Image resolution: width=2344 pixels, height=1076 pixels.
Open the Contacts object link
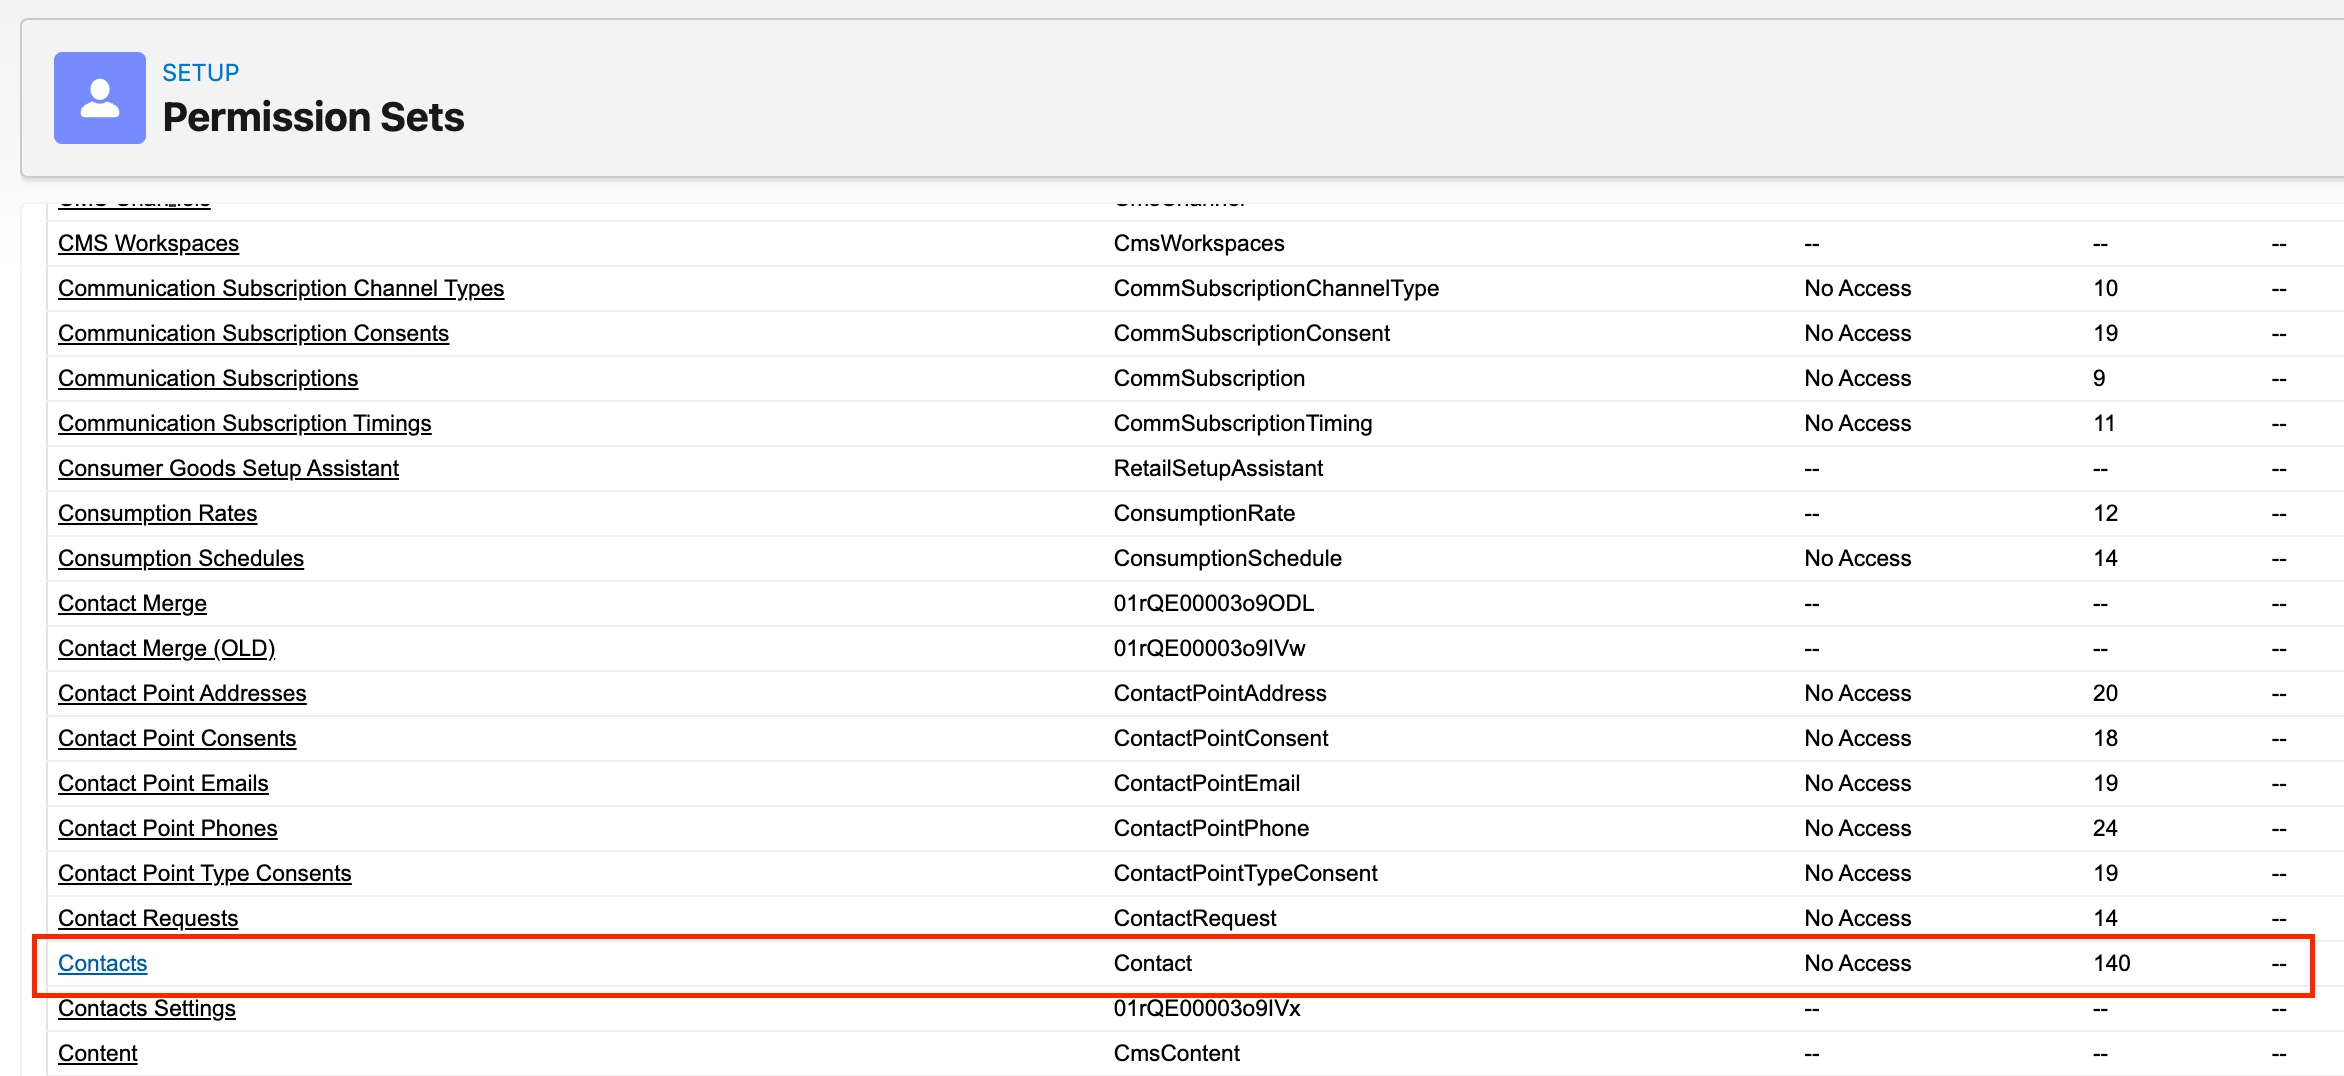(x=102, y=963)
